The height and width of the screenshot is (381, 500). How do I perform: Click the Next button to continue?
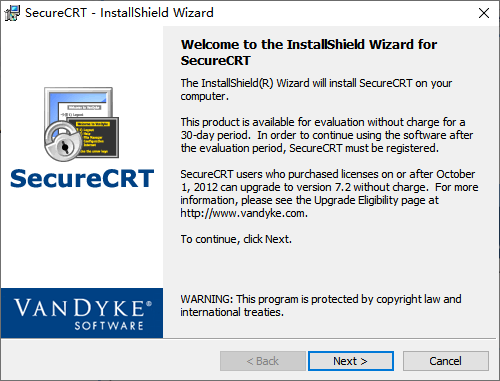coord(351,361)
